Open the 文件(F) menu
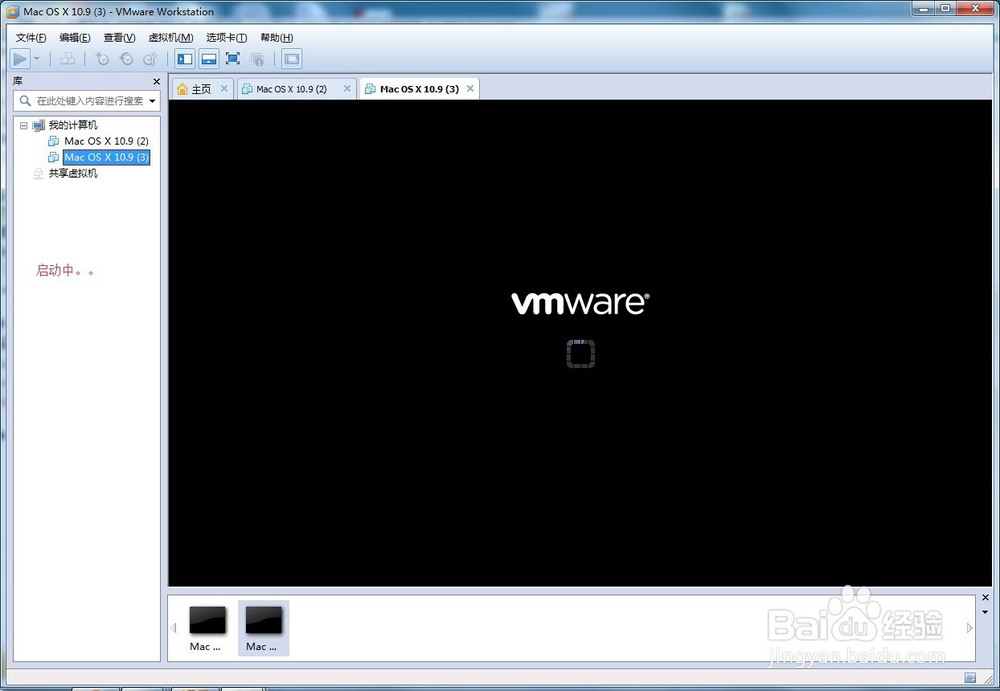 coord(31,38)
